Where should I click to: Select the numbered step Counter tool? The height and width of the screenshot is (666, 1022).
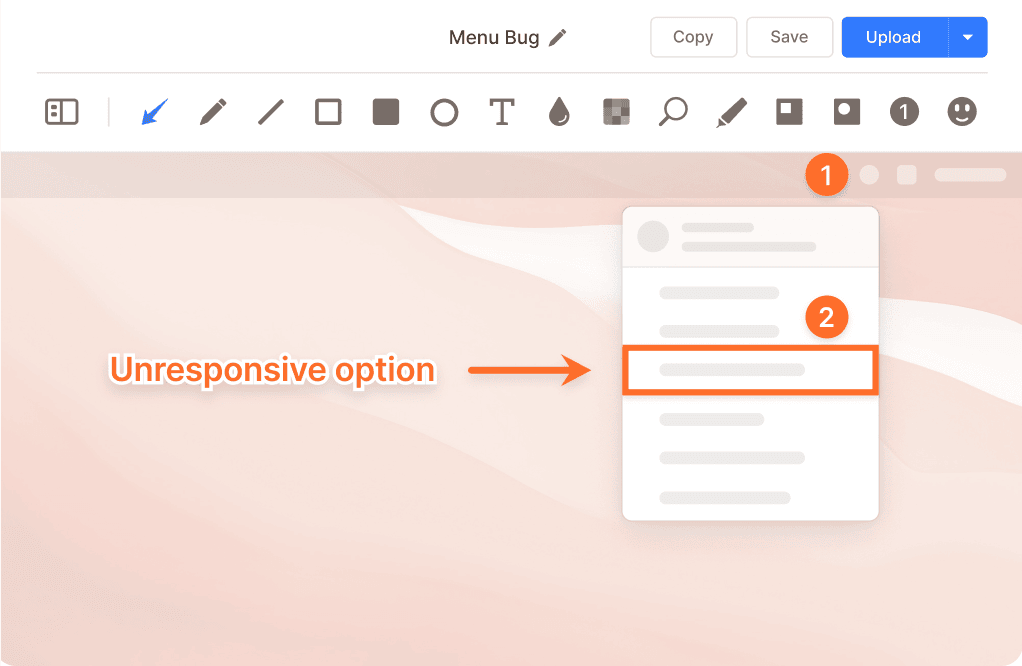tap(904, 112)
